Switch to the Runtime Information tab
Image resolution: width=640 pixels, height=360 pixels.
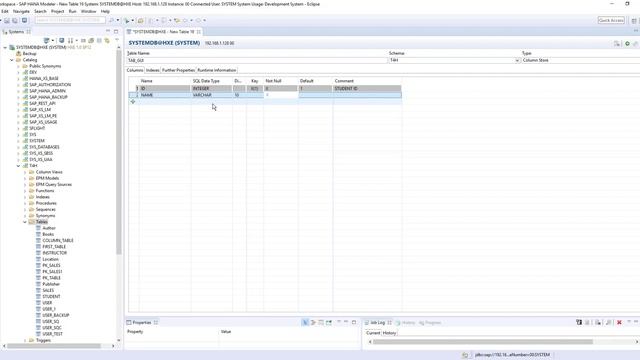[x=217, y=70]
